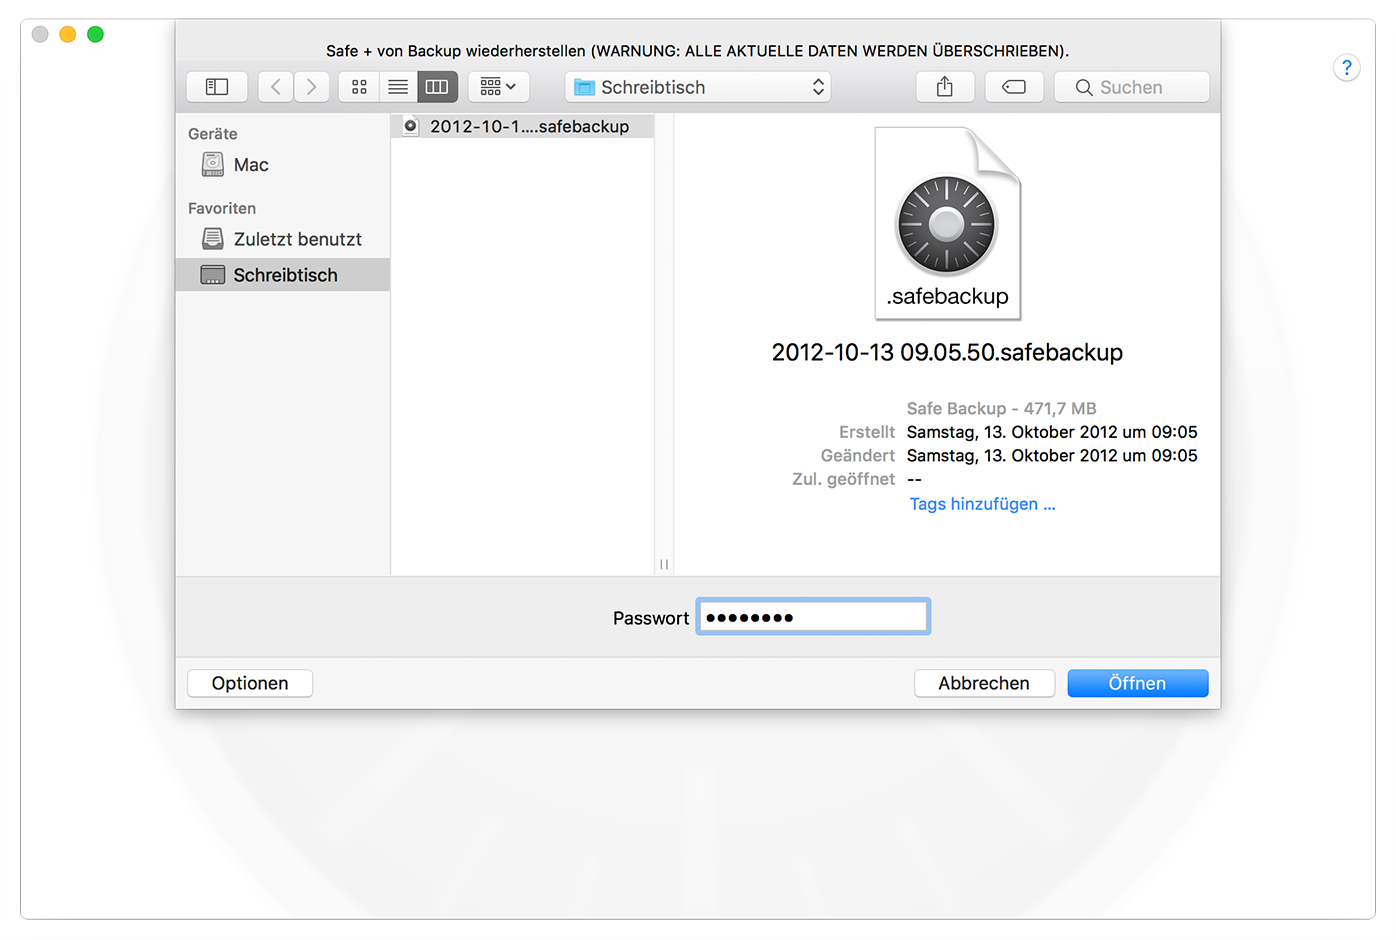The height and width of the screenshot is (940, 1396).
Task: Switch to list view
Action: point(398,87)
